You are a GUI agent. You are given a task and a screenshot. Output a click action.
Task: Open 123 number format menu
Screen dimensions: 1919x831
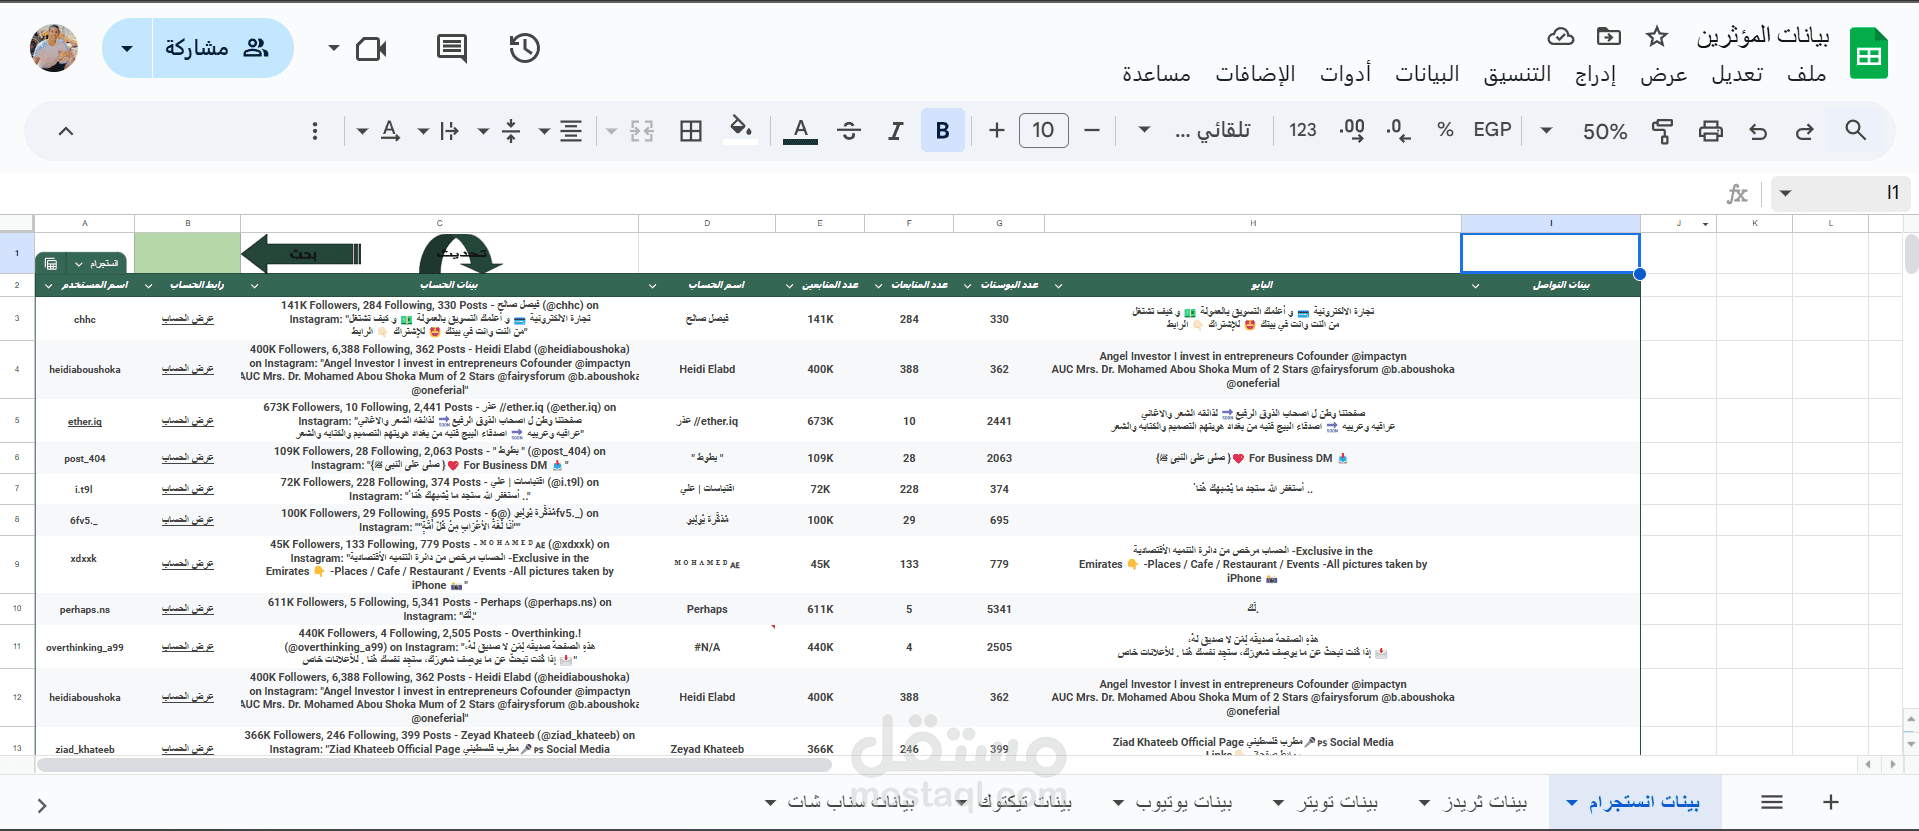click(x=1302, y=130)
